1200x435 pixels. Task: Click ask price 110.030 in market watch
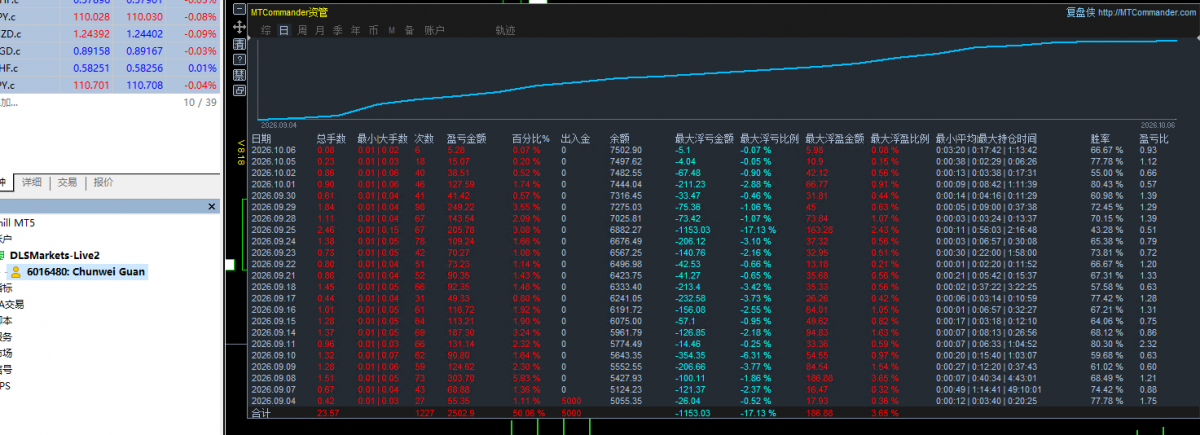[147, 16]
